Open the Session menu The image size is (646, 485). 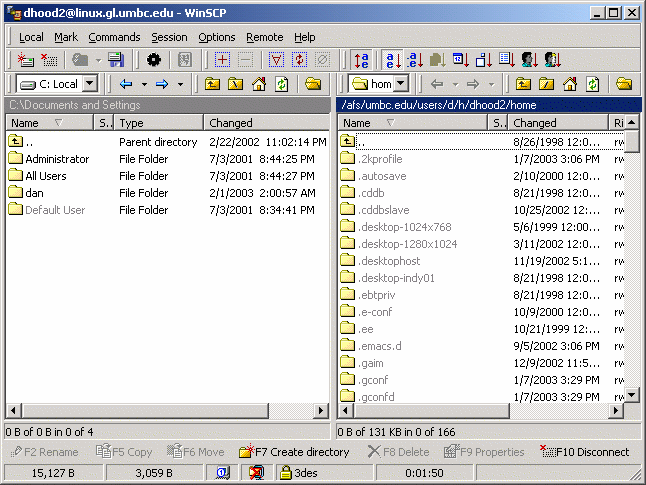[169, 37]
